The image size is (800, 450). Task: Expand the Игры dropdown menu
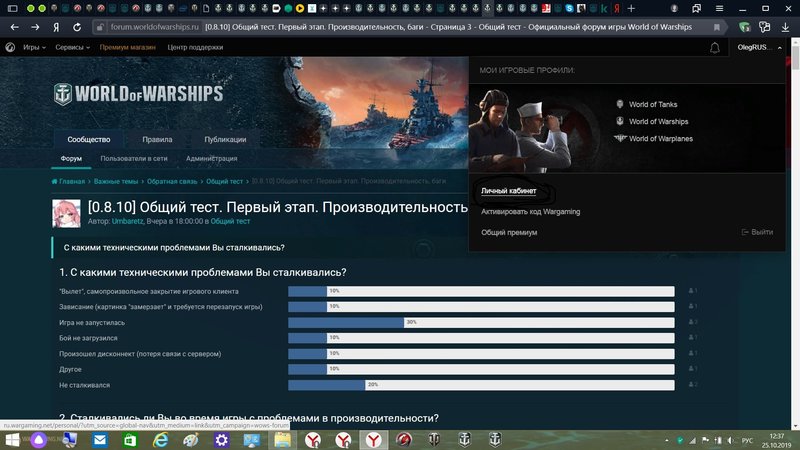[x=35, y=47]
